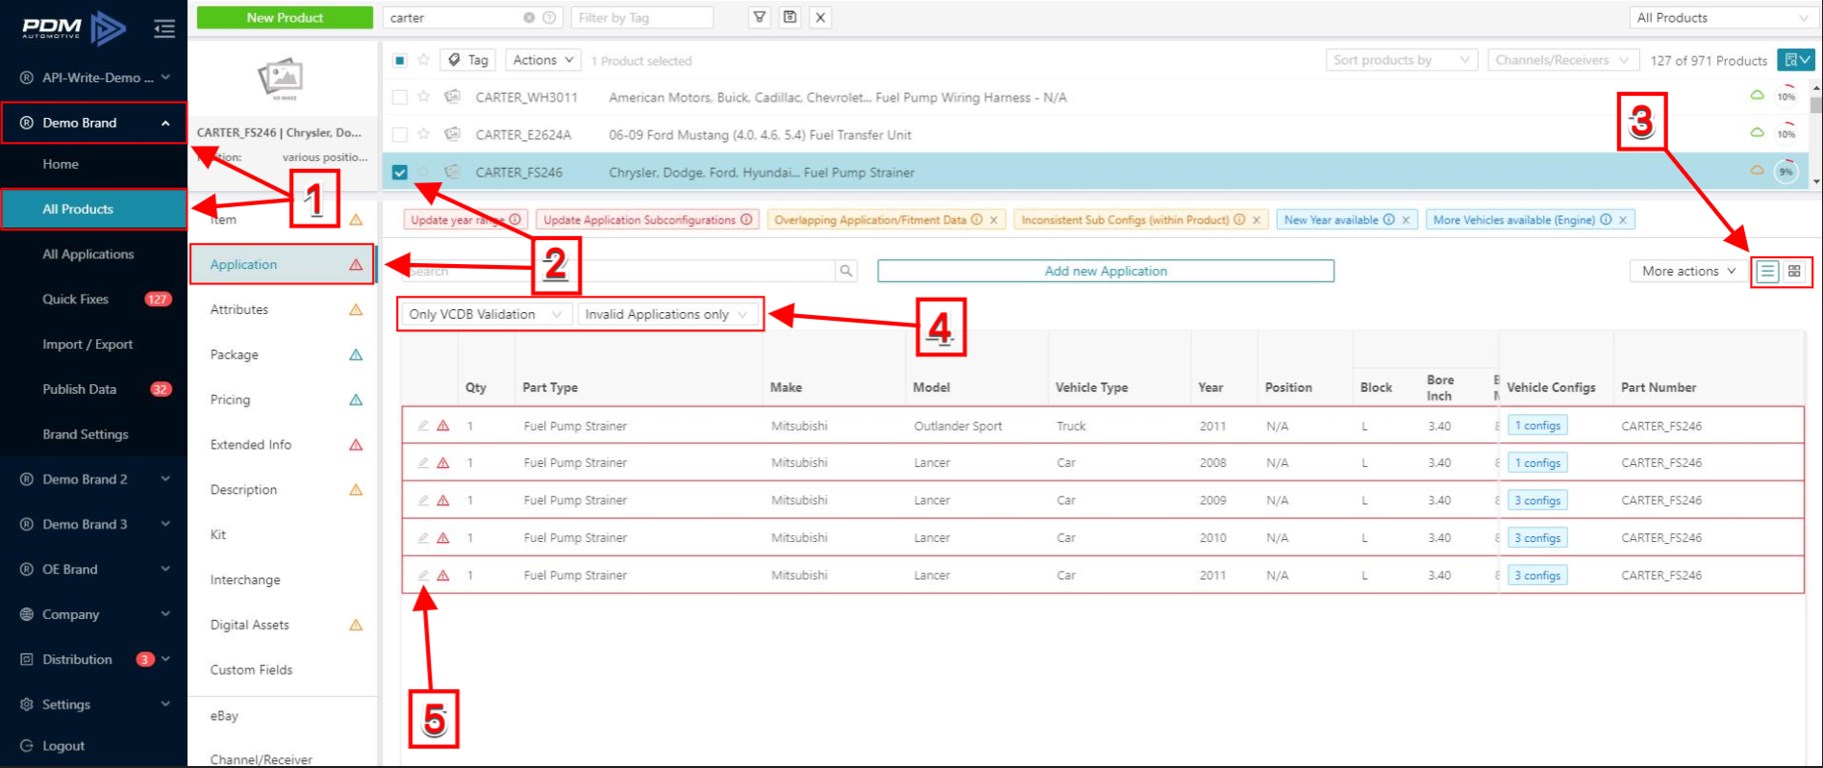Edit the Lancer 2011 application row
The image size is (1823, 768).
[423, 575]
